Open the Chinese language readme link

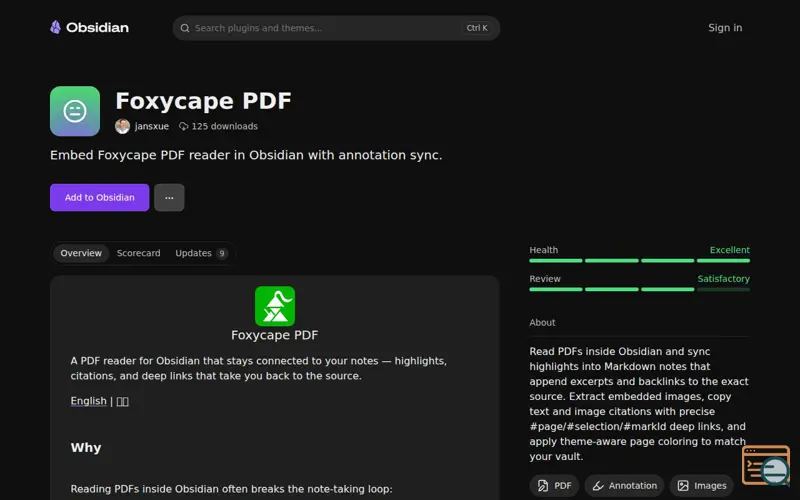pyautogui.click(x=122, y=402)
